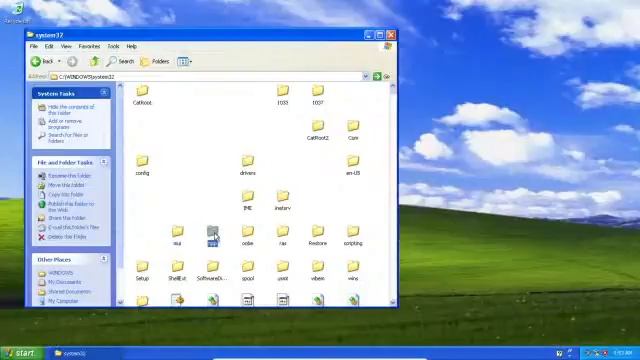Image resolution: width=640 pixels, height=360 pixels.
Task: Select the IME folder
Action: [248, 200]
